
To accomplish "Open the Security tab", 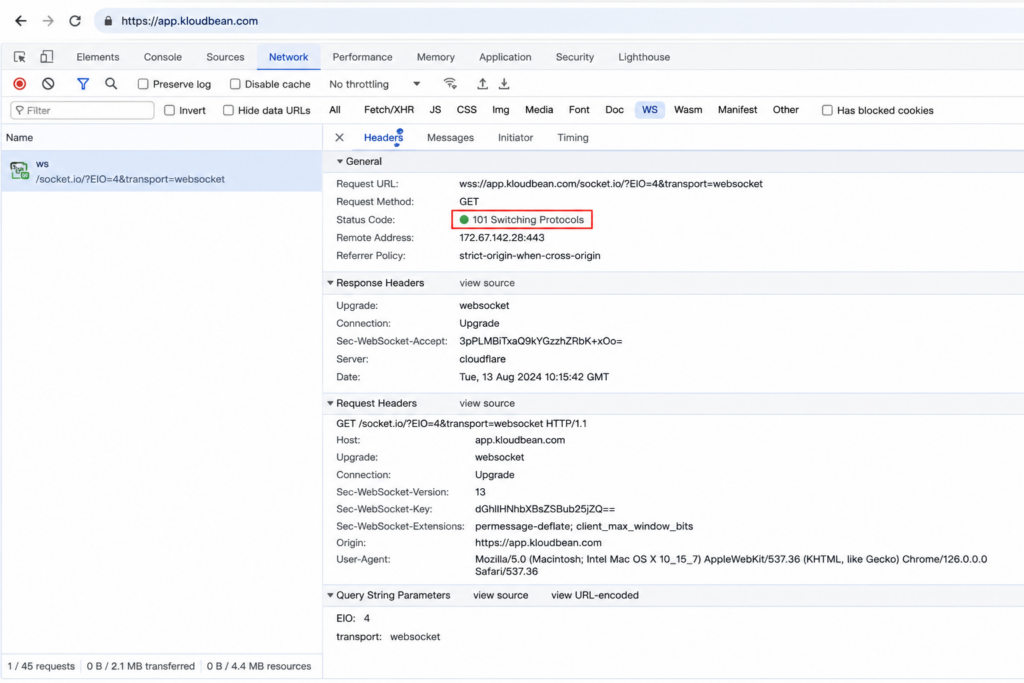I will coord(575,57).
